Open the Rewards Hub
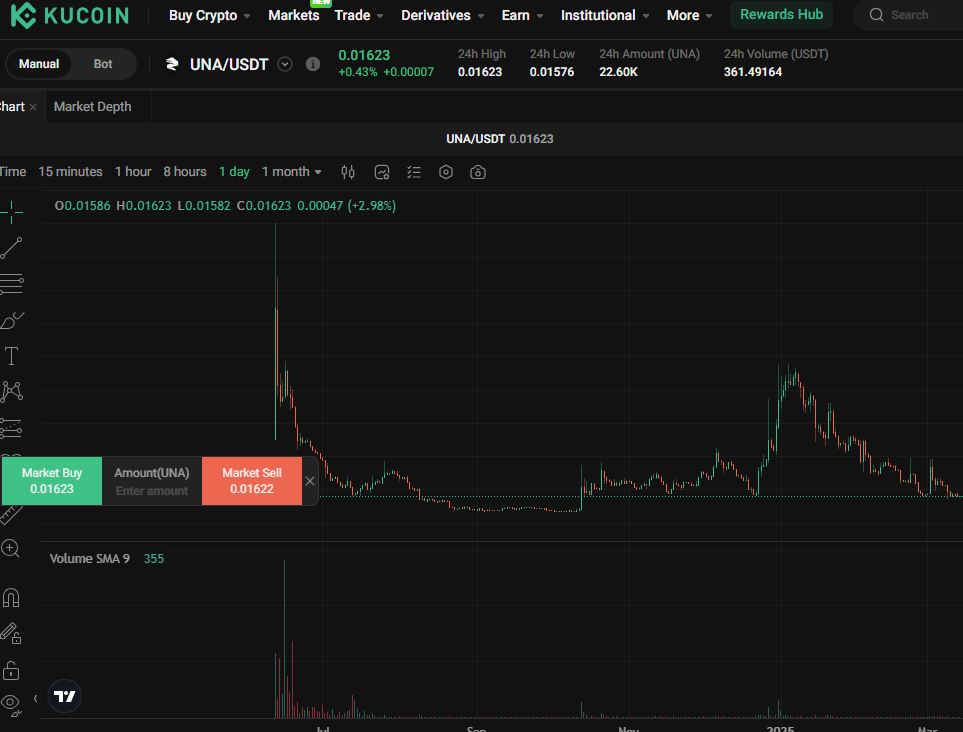Image resolution: width=963 pixels, height=732 pixels. pos(781,15)
